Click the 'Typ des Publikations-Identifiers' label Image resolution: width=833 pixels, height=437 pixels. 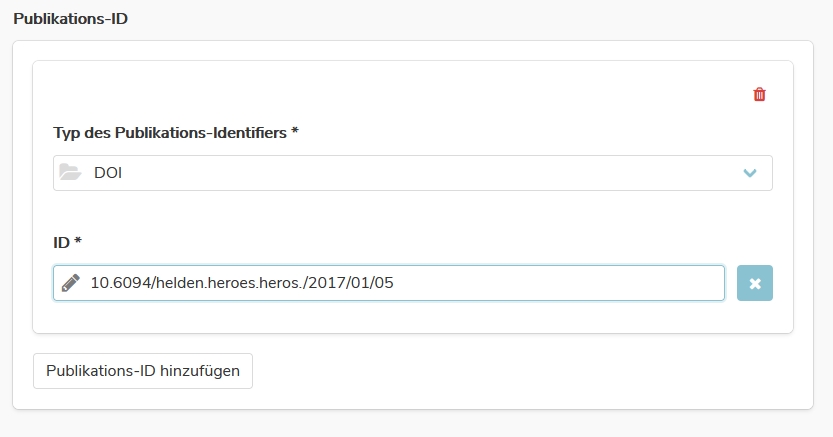pos(176,133)
